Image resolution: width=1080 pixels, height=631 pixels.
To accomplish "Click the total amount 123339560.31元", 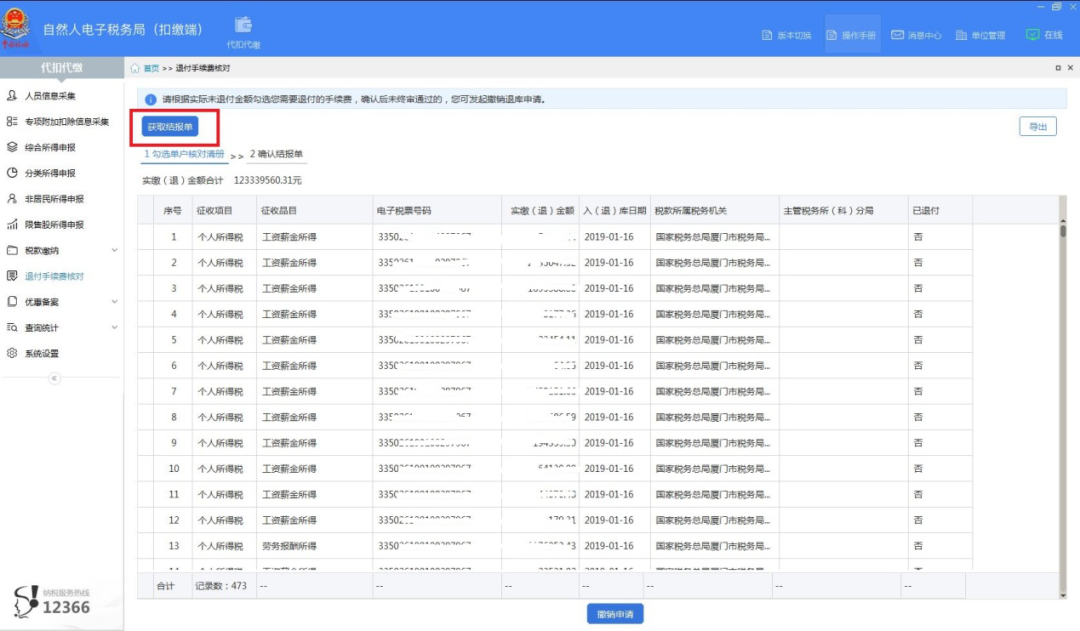I will click(268, 180).
